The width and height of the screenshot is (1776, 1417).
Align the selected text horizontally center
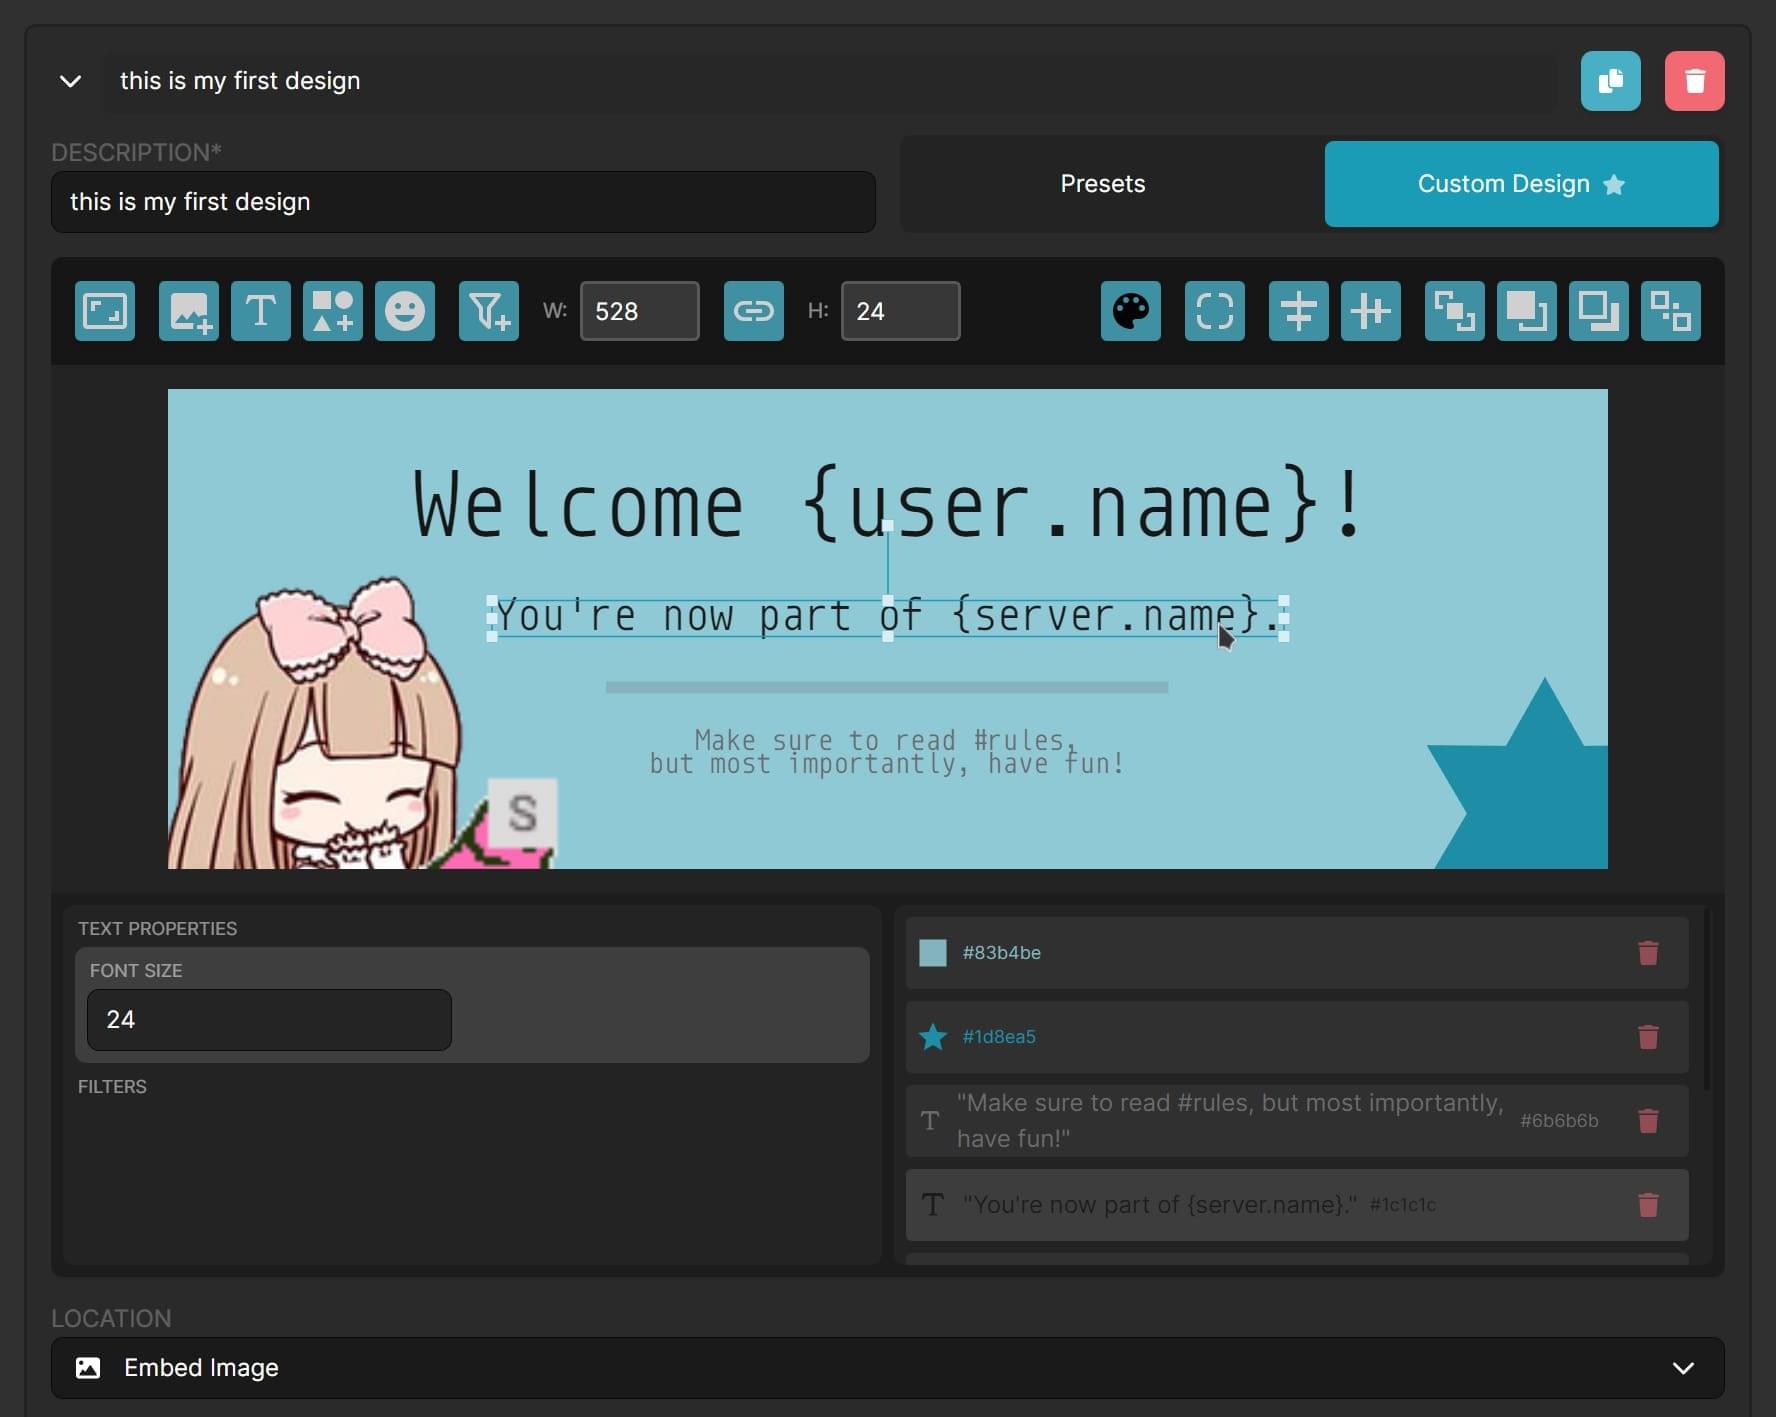[x=1370, y=311]
